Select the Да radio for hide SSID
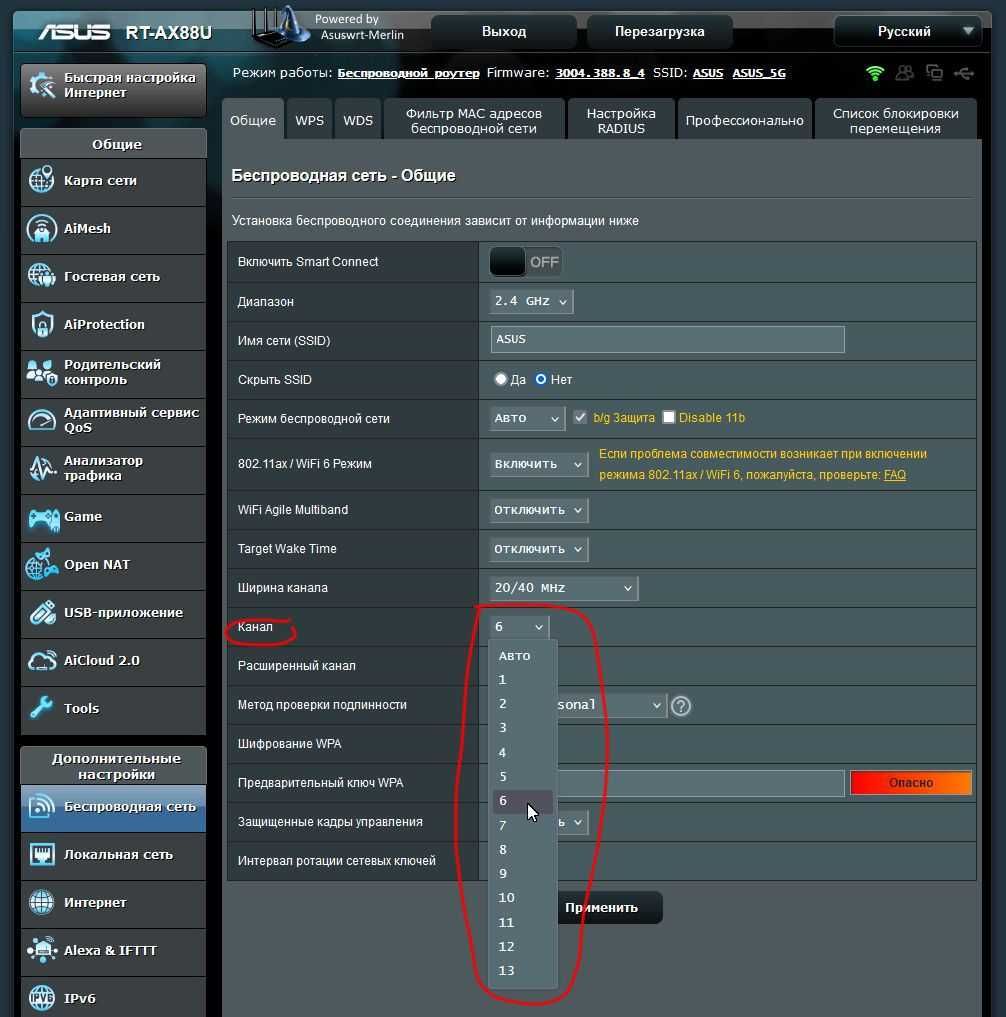1006x1017 pixels. click(x=500, y=379)
